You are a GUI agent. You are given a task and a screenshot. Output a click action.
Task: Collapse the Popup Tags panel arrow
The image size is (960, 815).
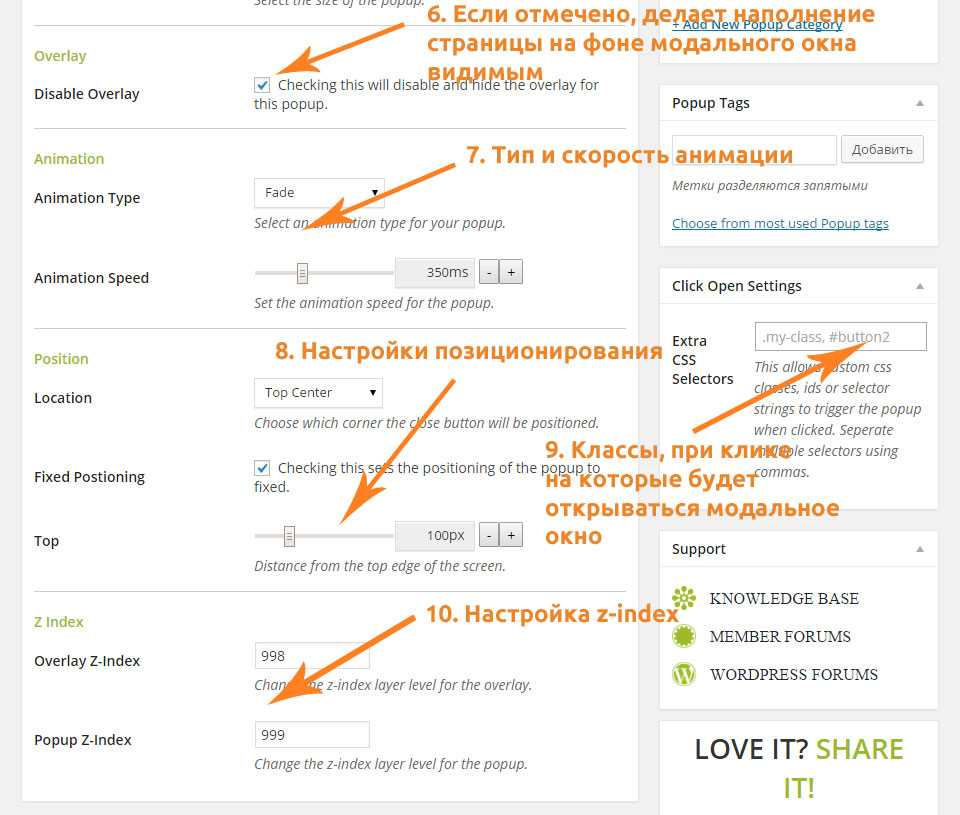[919, 103]
